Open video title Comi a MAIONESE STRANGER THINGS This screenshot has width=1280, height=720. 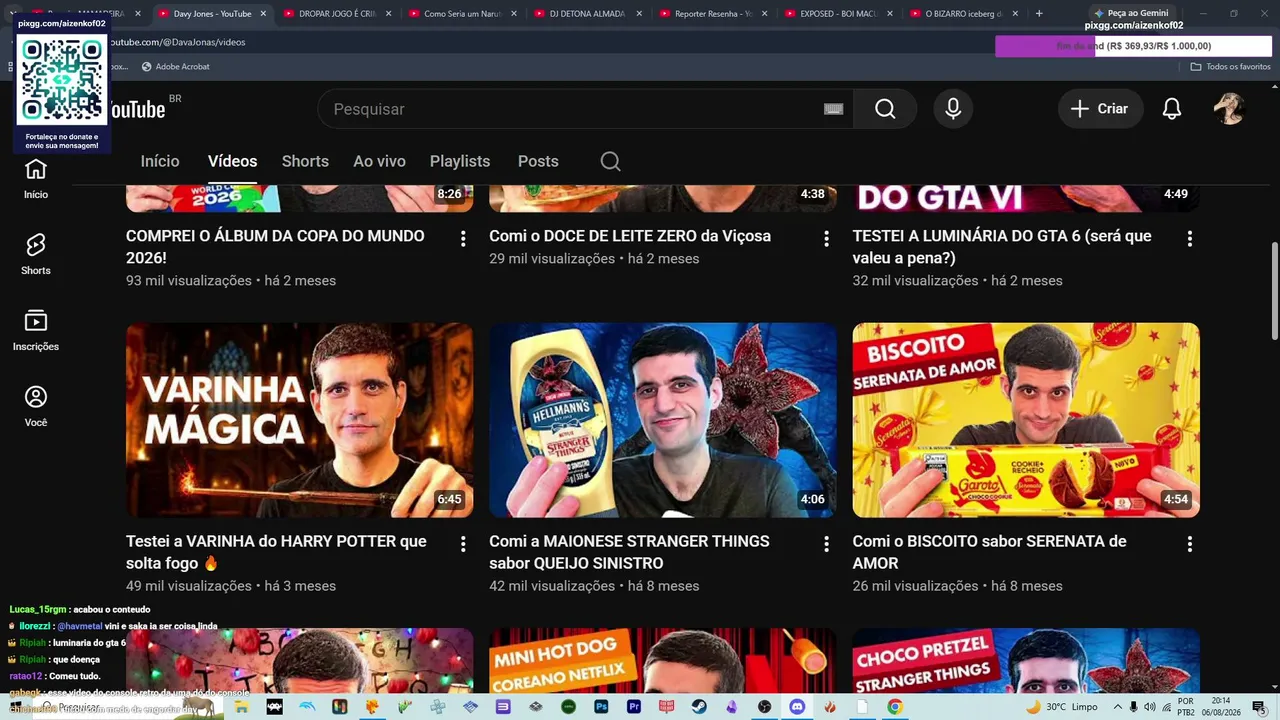pos(629,552)
